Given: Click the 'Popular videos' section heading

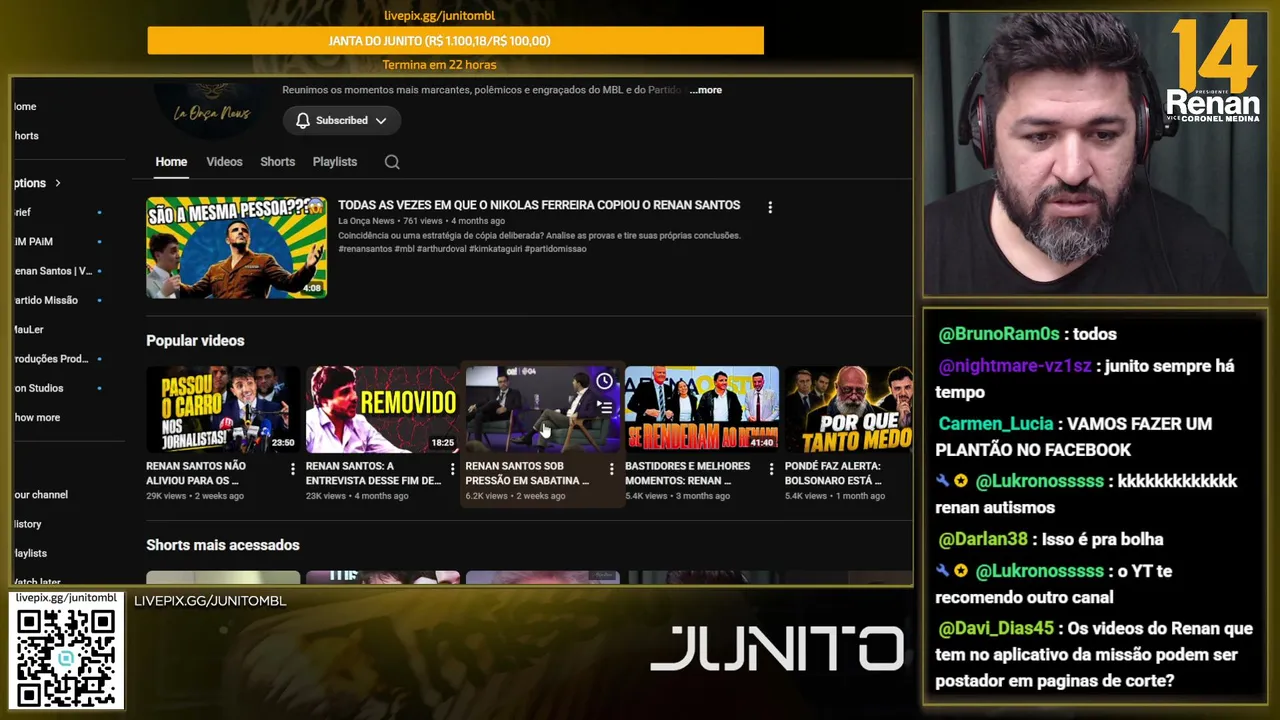Looking at the screenshot, I should tap(195, 341).
